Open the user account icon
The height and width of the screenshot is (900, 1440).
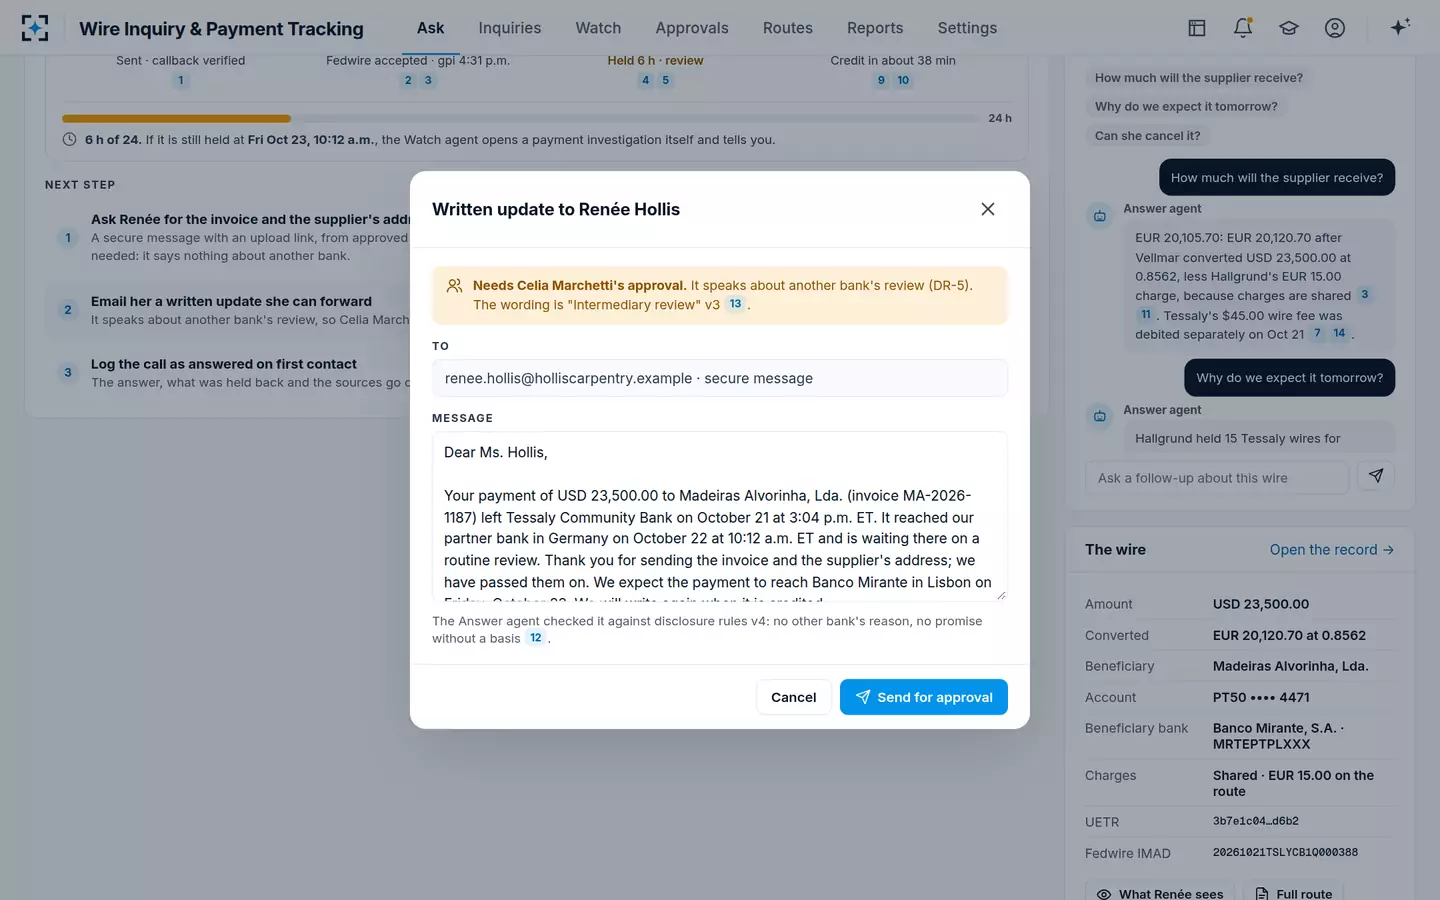(x=1335, y=28)
